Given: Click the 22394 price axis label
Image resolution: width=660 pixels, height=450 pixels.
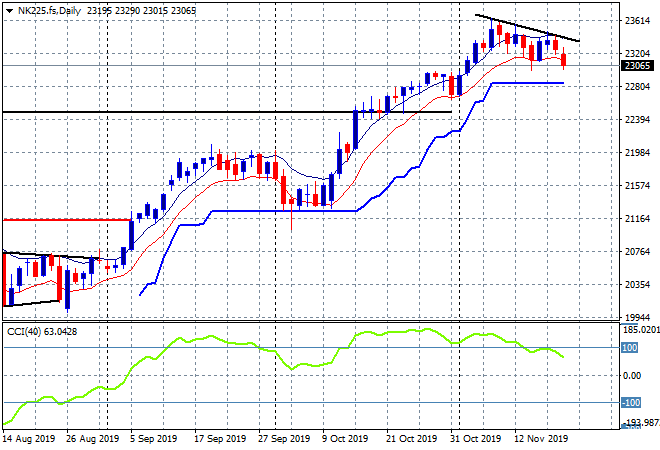Looking at the screenshot, I should coord(637,120).
